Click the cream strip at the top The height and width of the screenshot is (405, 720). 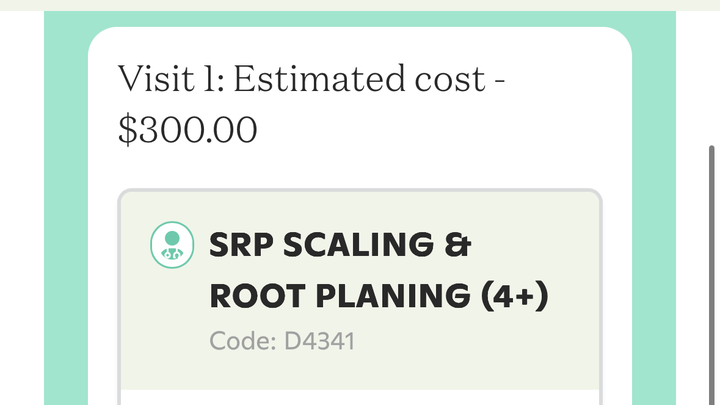click(x=360, y=5)
